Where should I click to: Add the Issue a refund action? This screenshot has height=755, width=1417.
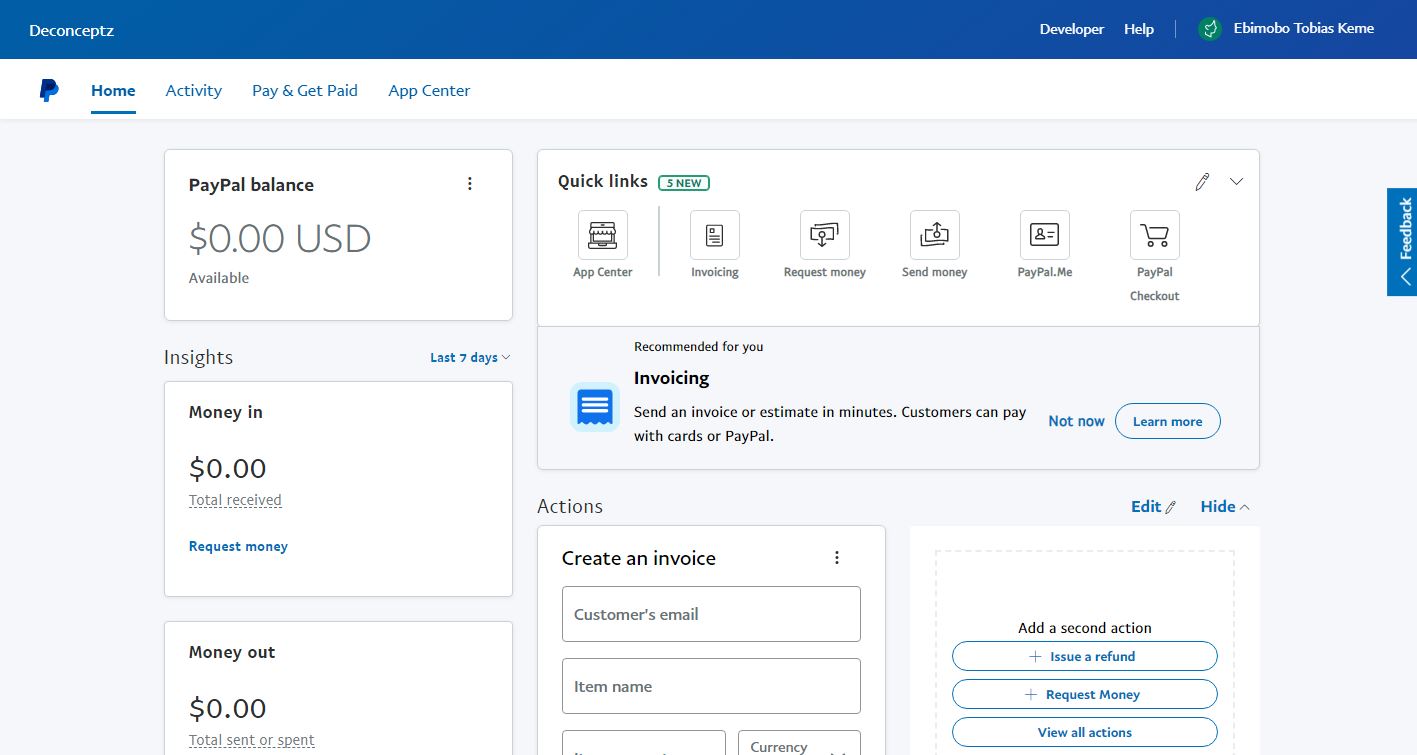point(1085,656)
